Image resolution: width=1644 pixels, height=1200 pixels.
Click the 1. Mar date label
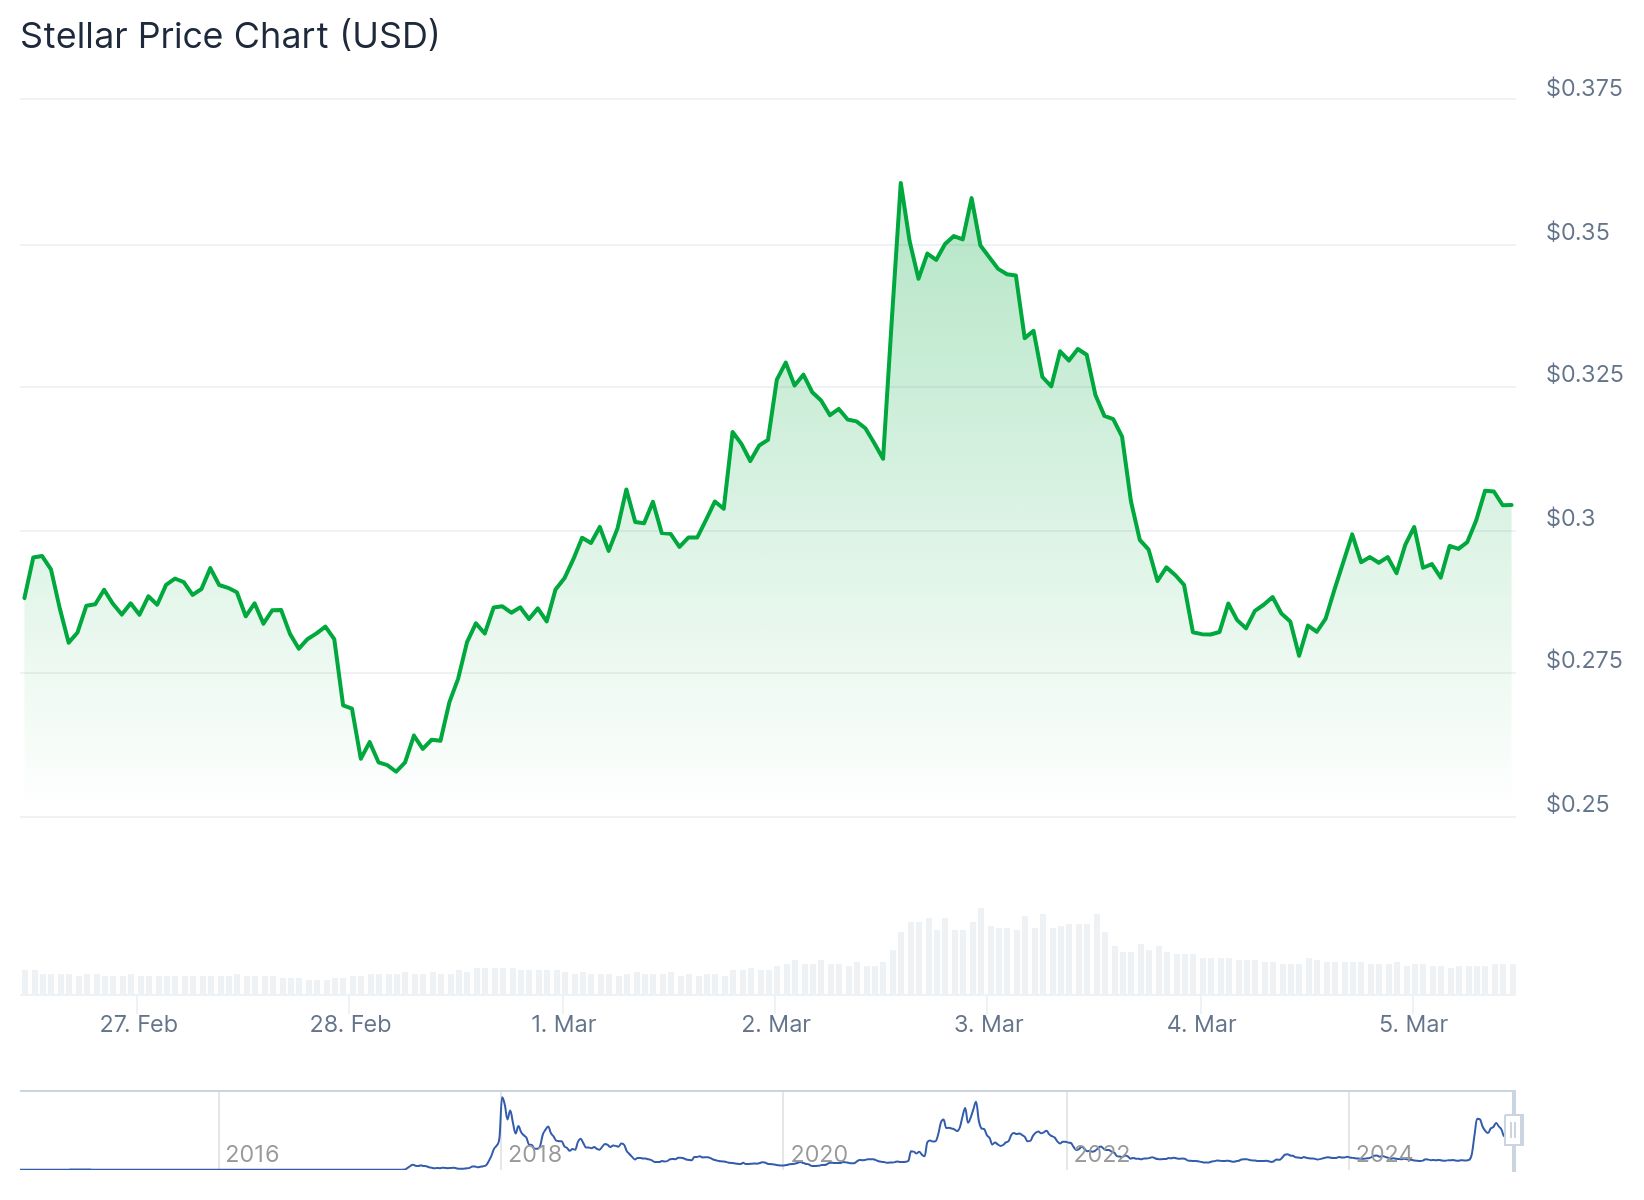point(563,1024)
